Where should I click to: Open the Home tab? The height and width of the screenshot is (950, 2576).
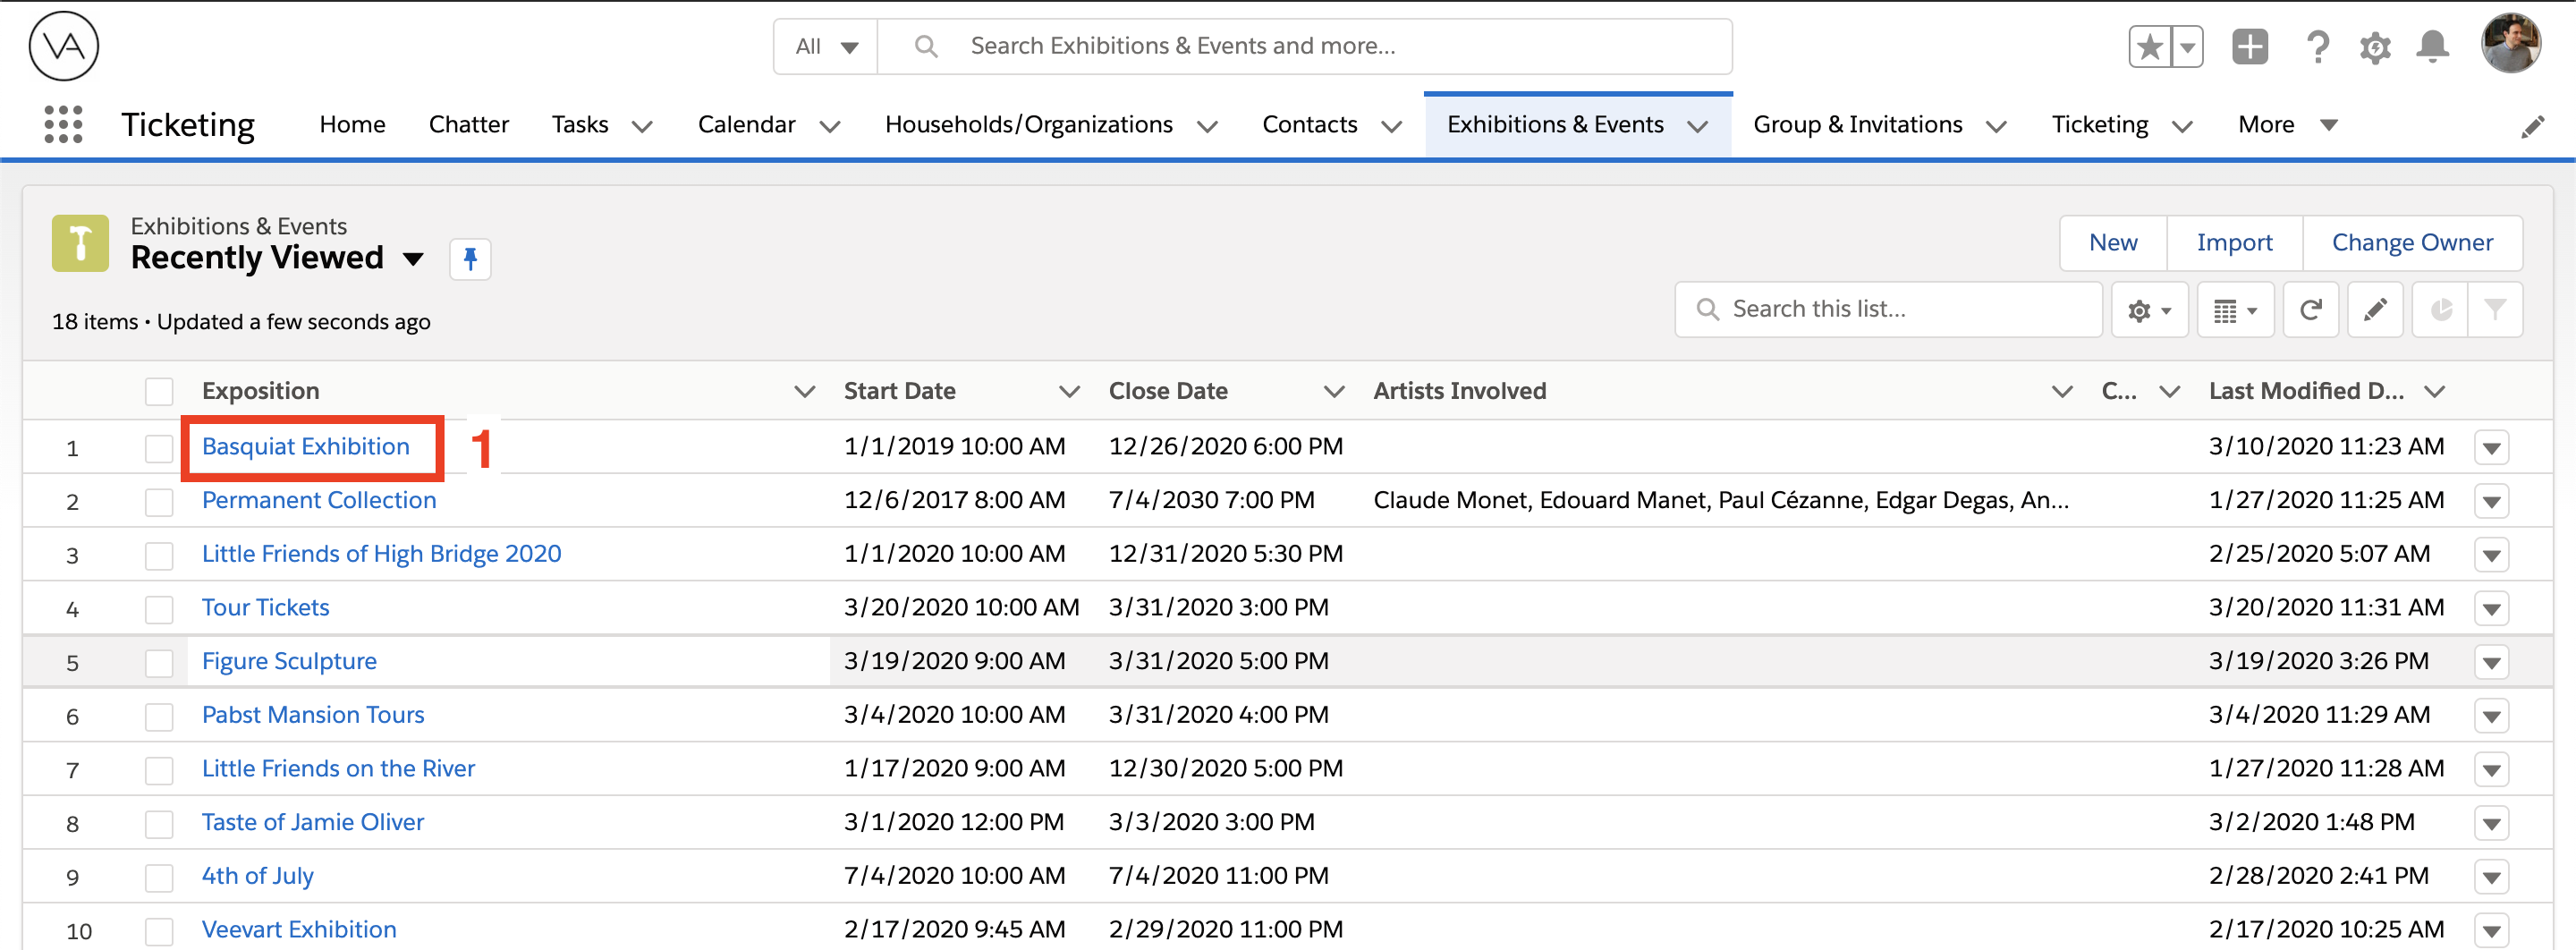coord(352,124)
